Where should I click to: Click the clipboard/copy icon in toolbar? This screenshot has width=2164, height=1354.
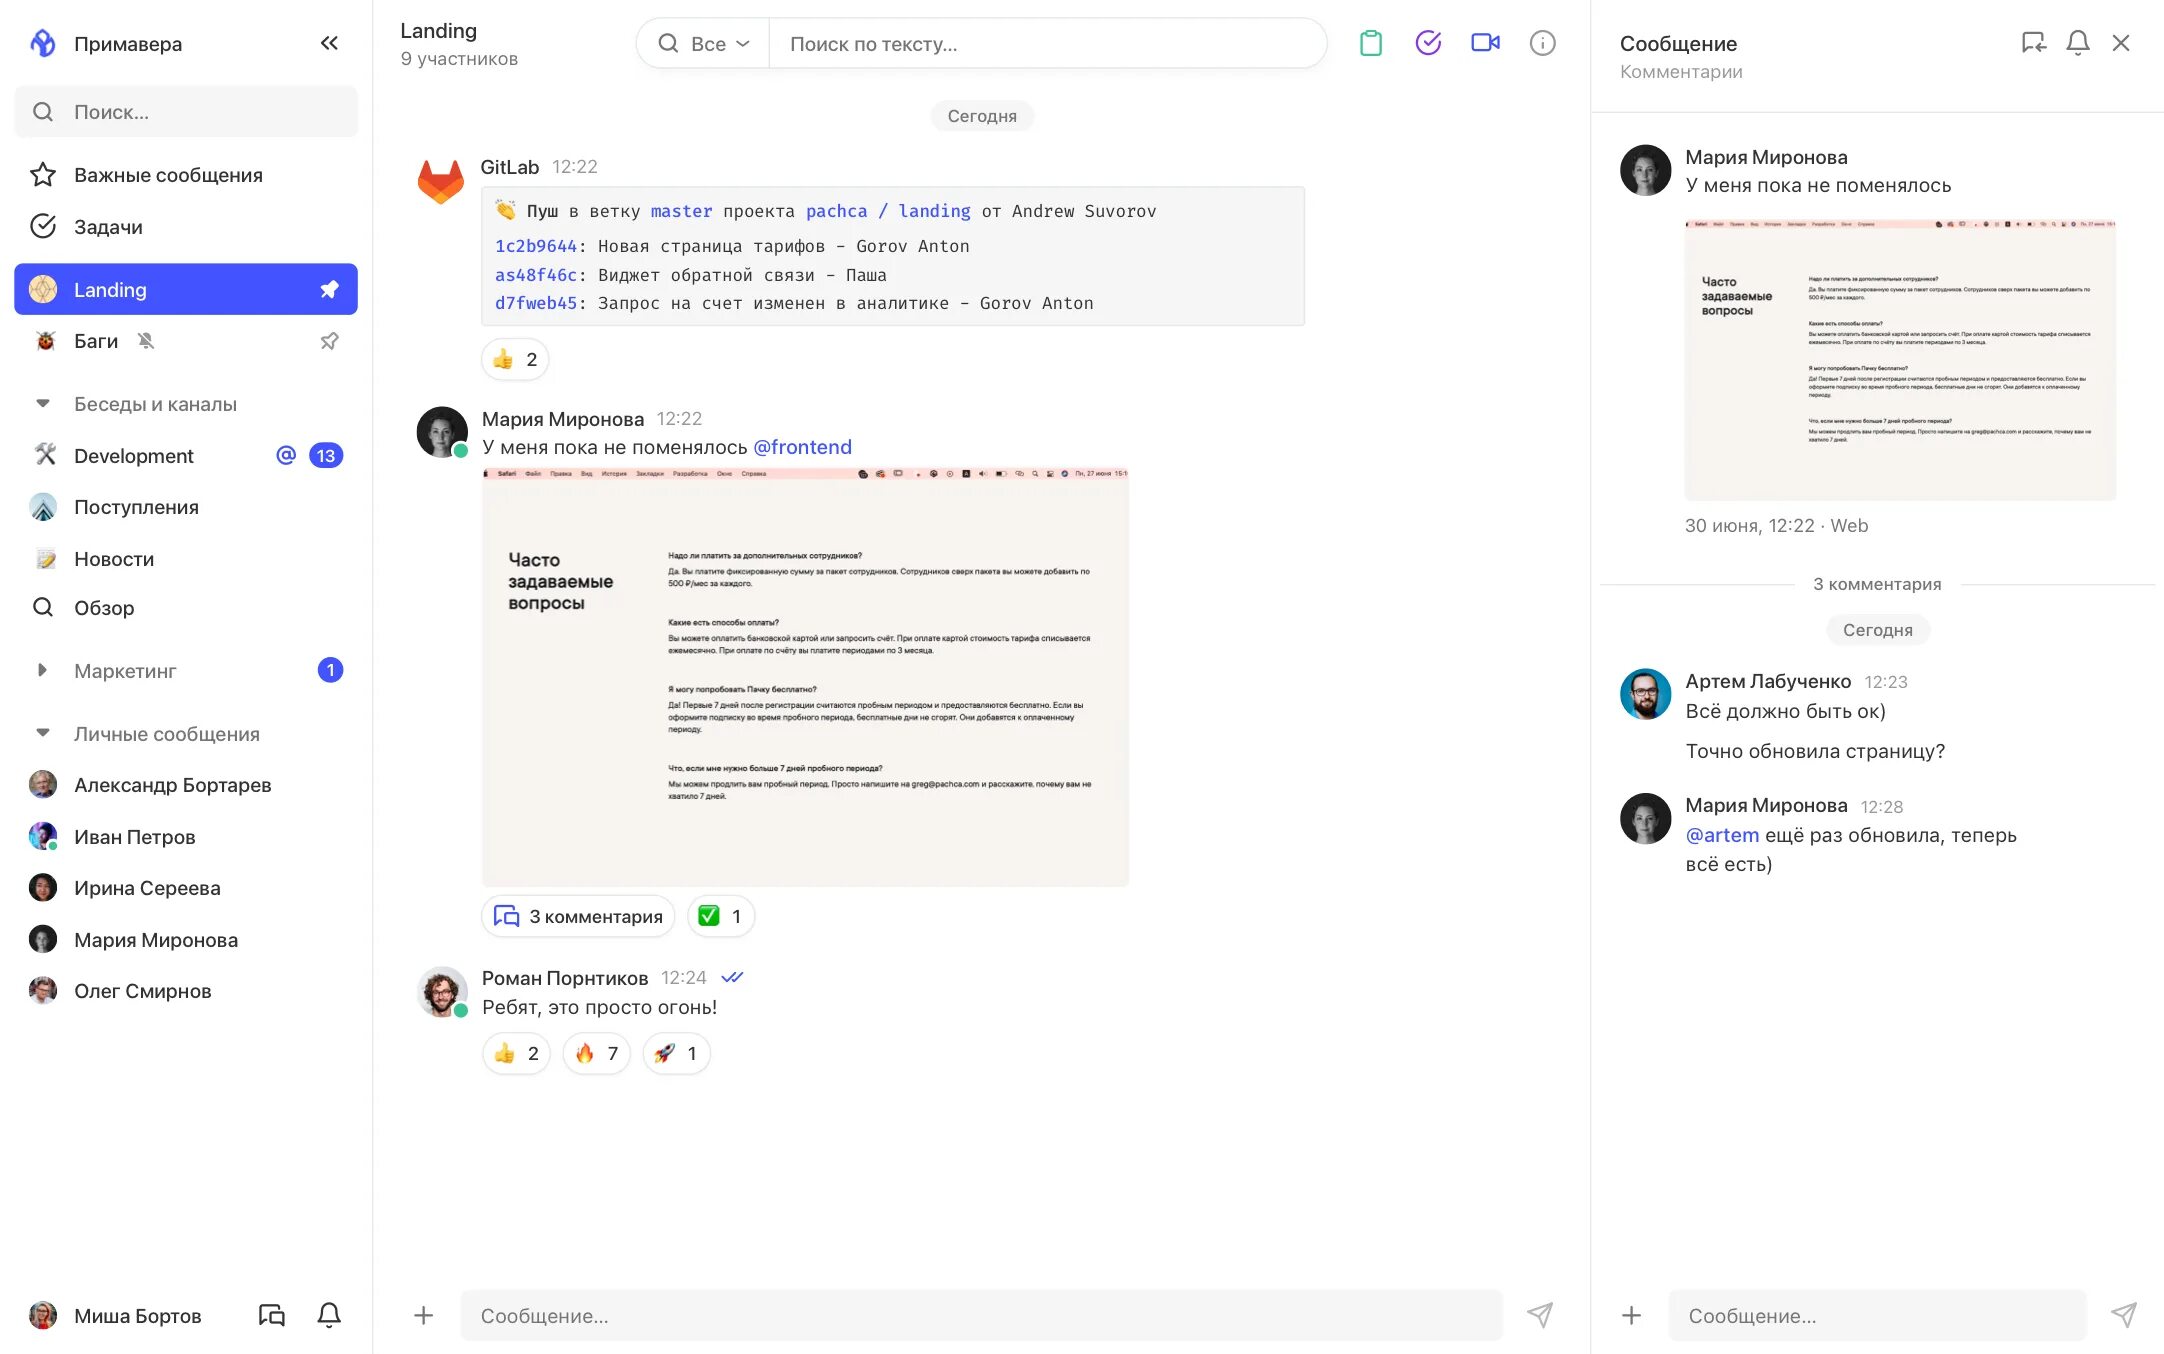(x=1370, y=44)
